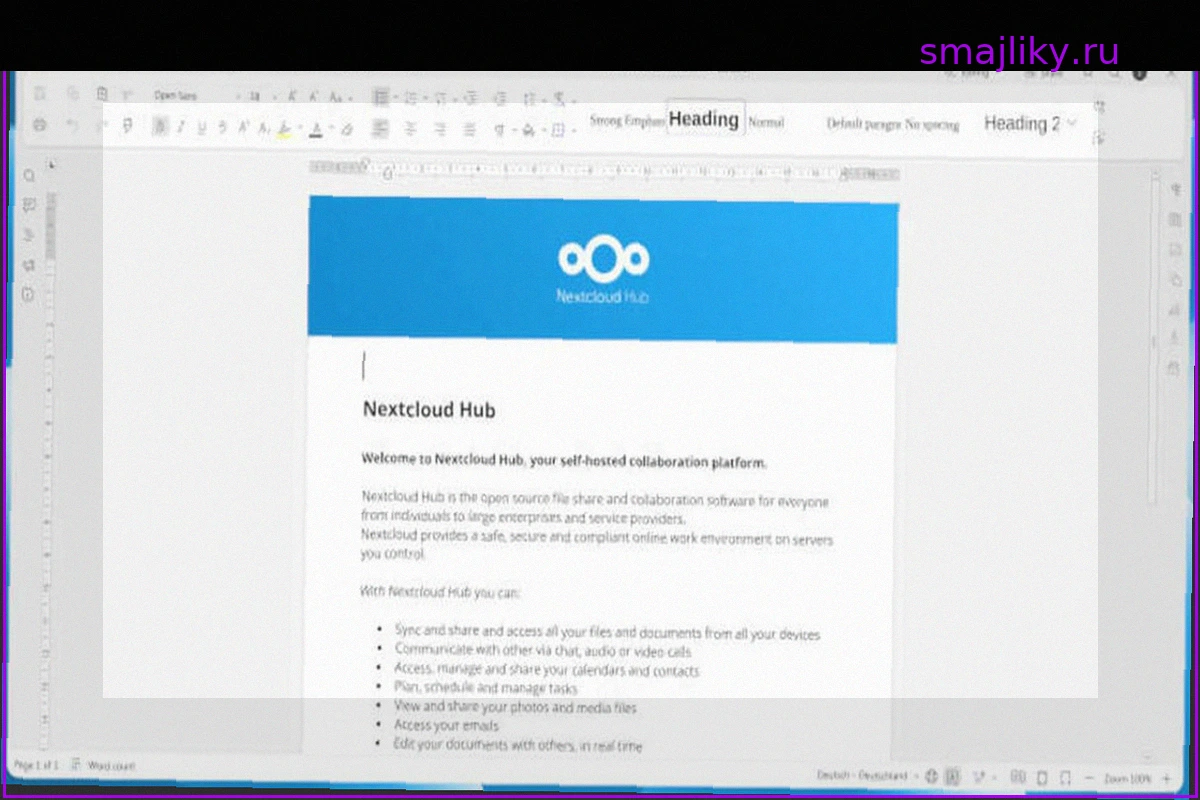Open the font color dropdown arrow
The height and width of the screenshot is (800, 1200).
click(331, 129)
